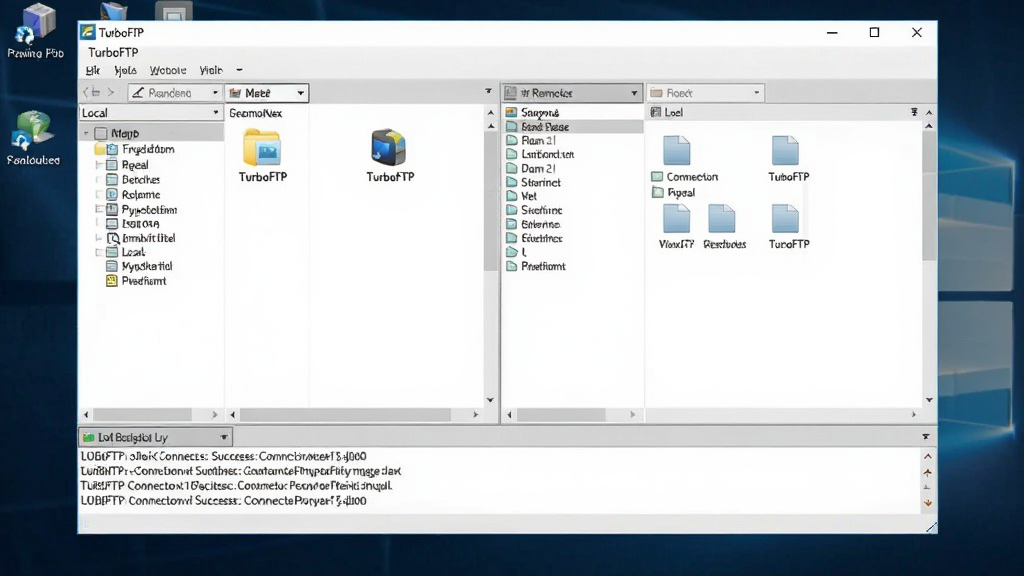Open the Remoter dropdown
1024x576 pixels.
[571, 93]
